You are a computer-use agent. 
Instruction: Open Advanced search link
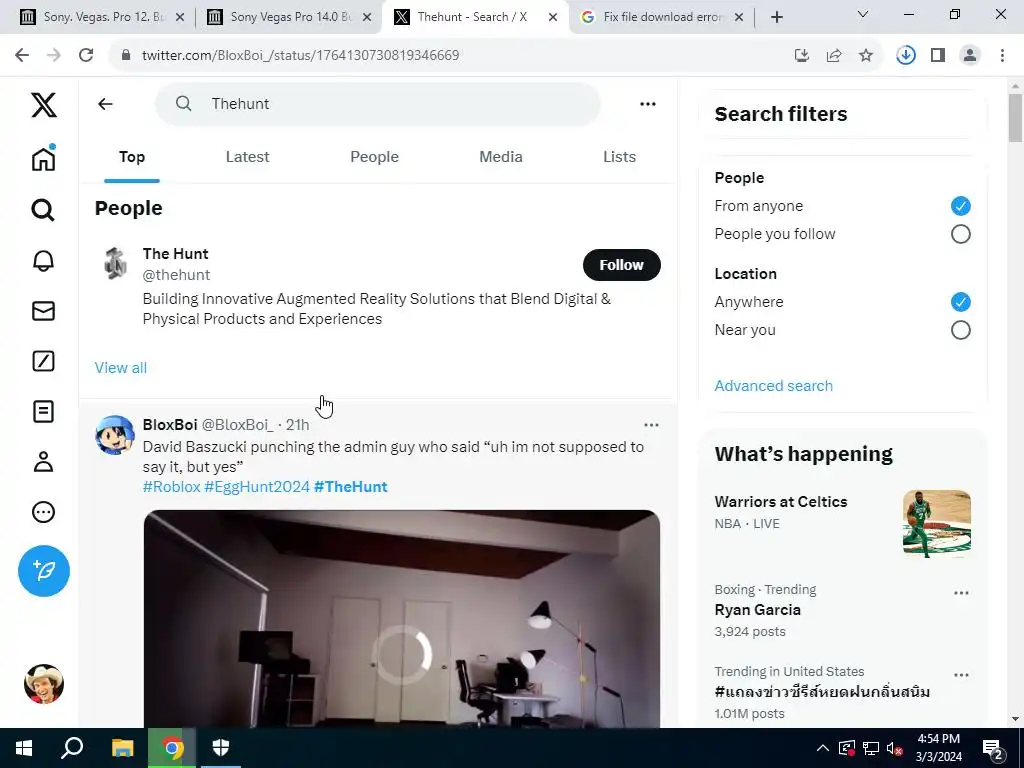tap(773, 386)
